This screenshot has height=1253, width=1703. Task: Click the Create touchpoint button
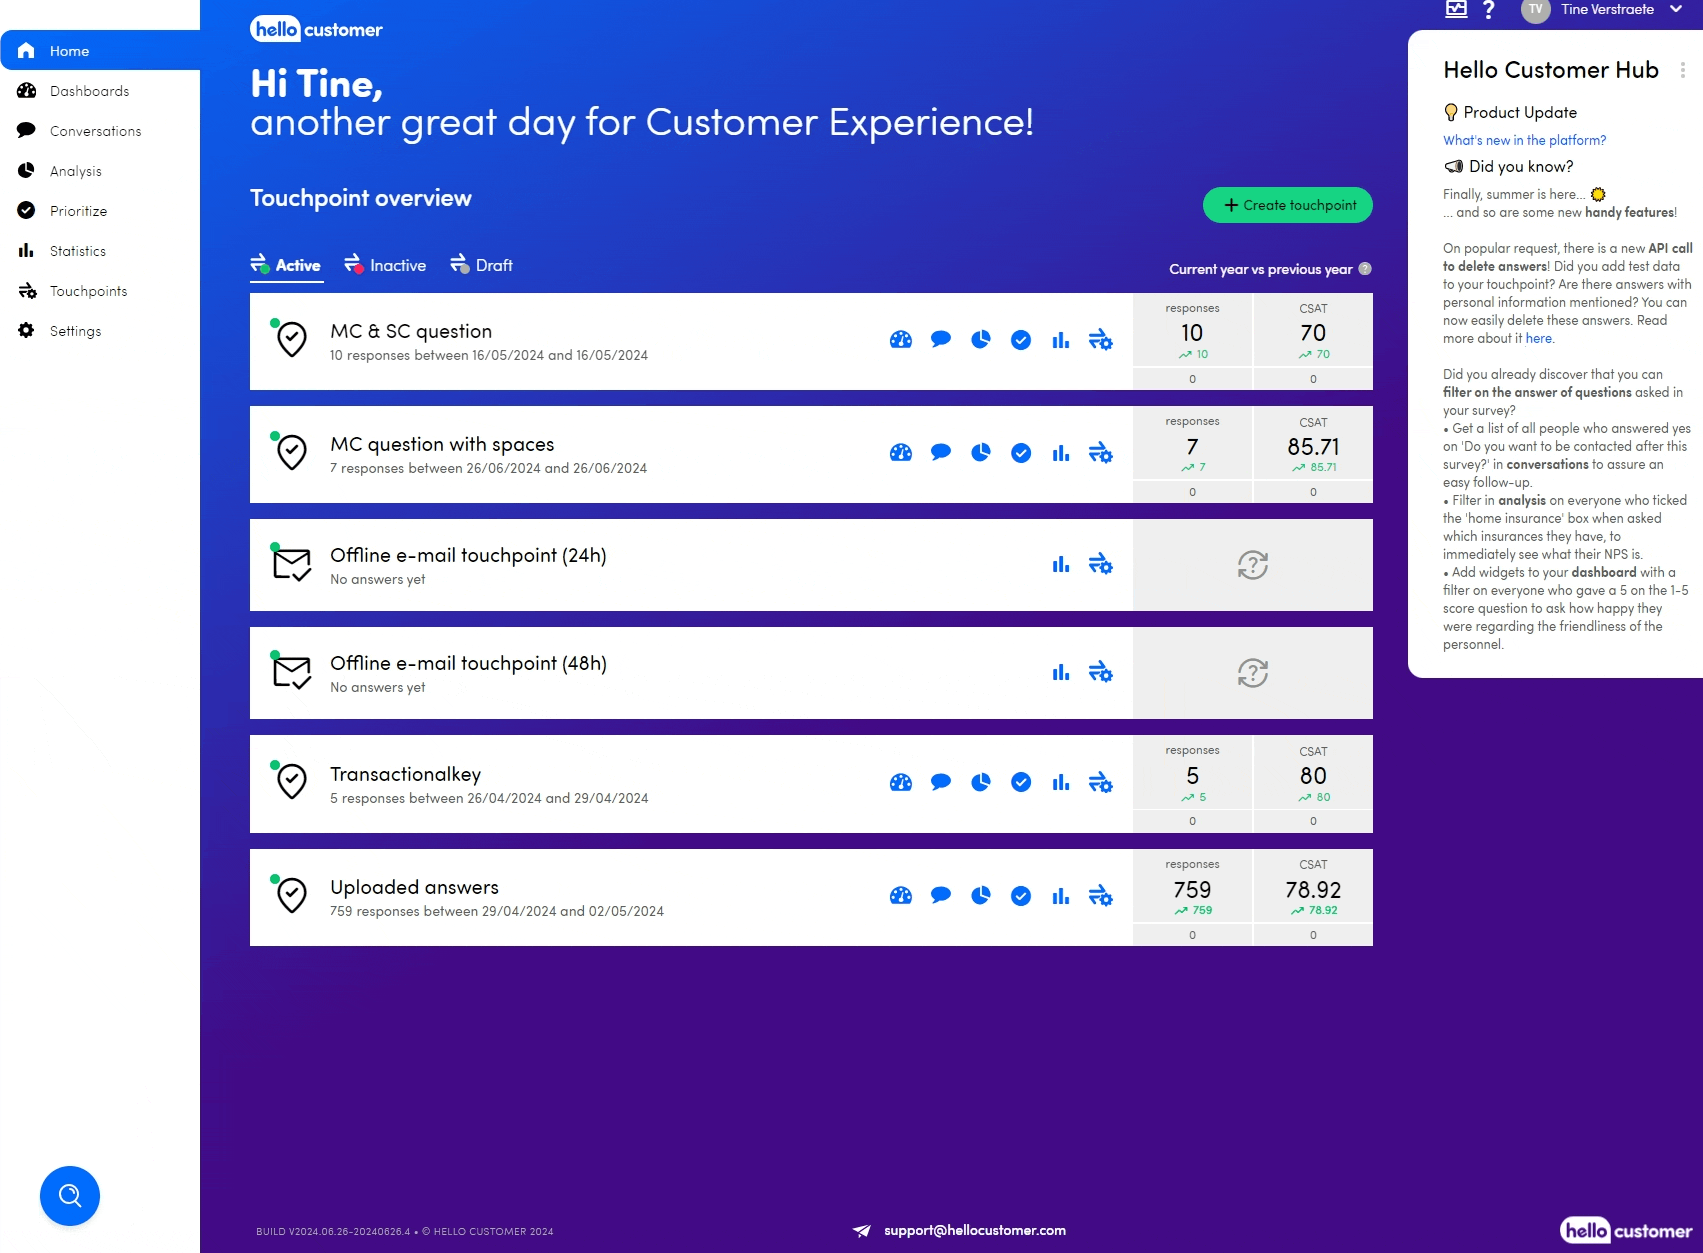coord(1287,205)
